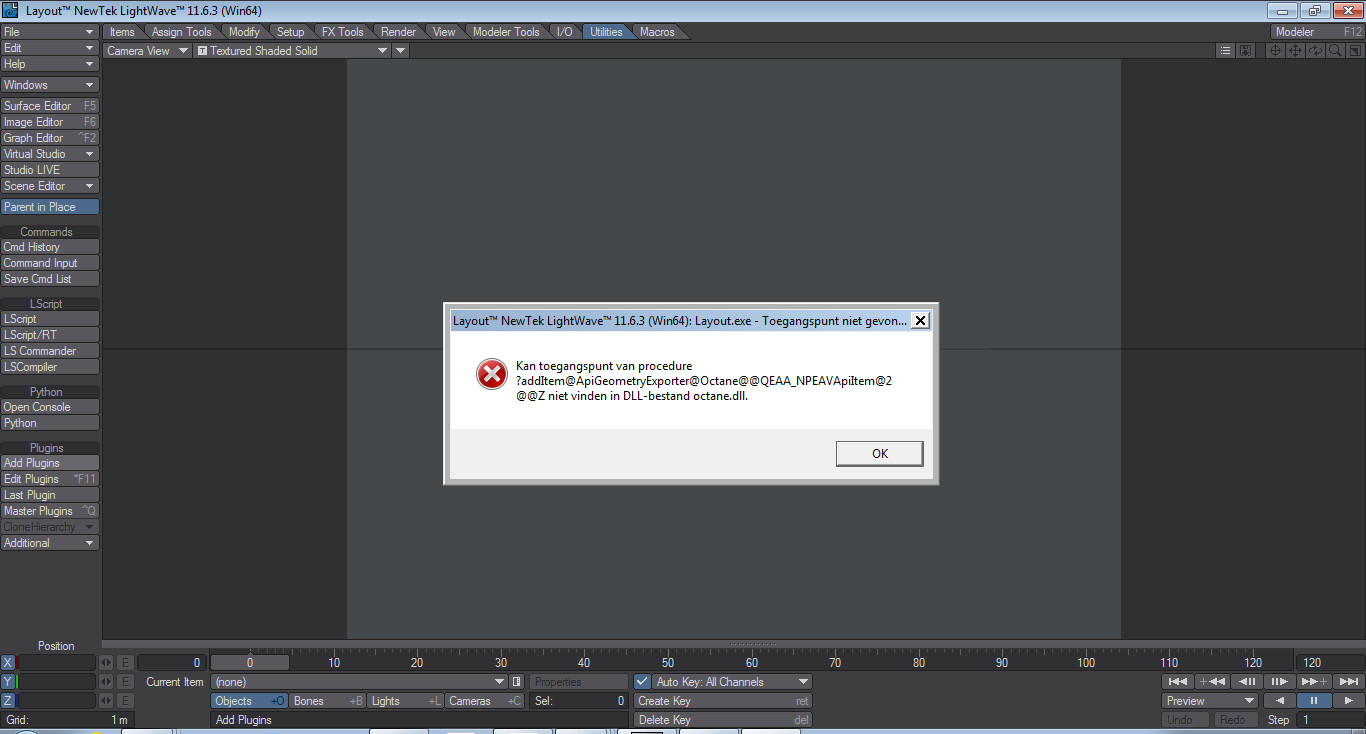This screenshot has height=734, width=1366.
Task: Open the Auto Key All Channels dropdown
Action: tap(732, 682)
